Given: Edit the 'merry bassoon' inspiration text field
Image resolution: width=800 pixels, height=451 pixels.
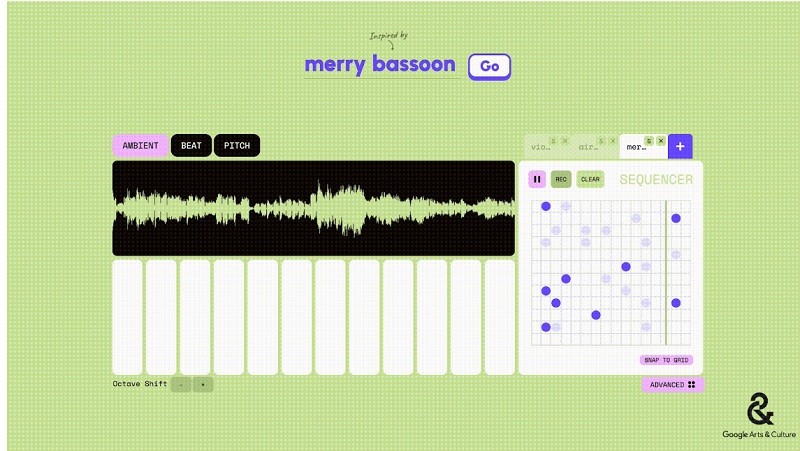Looking at the screenshot, I should (380, 65).
